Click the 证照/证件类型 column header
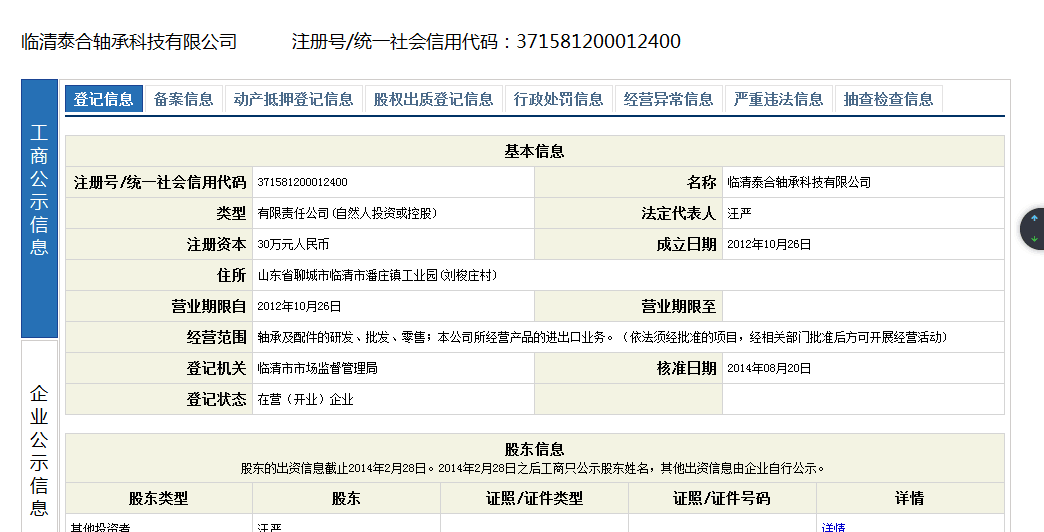The width and height of the screenshot is (1044, 532). click(x=534, y=498)
